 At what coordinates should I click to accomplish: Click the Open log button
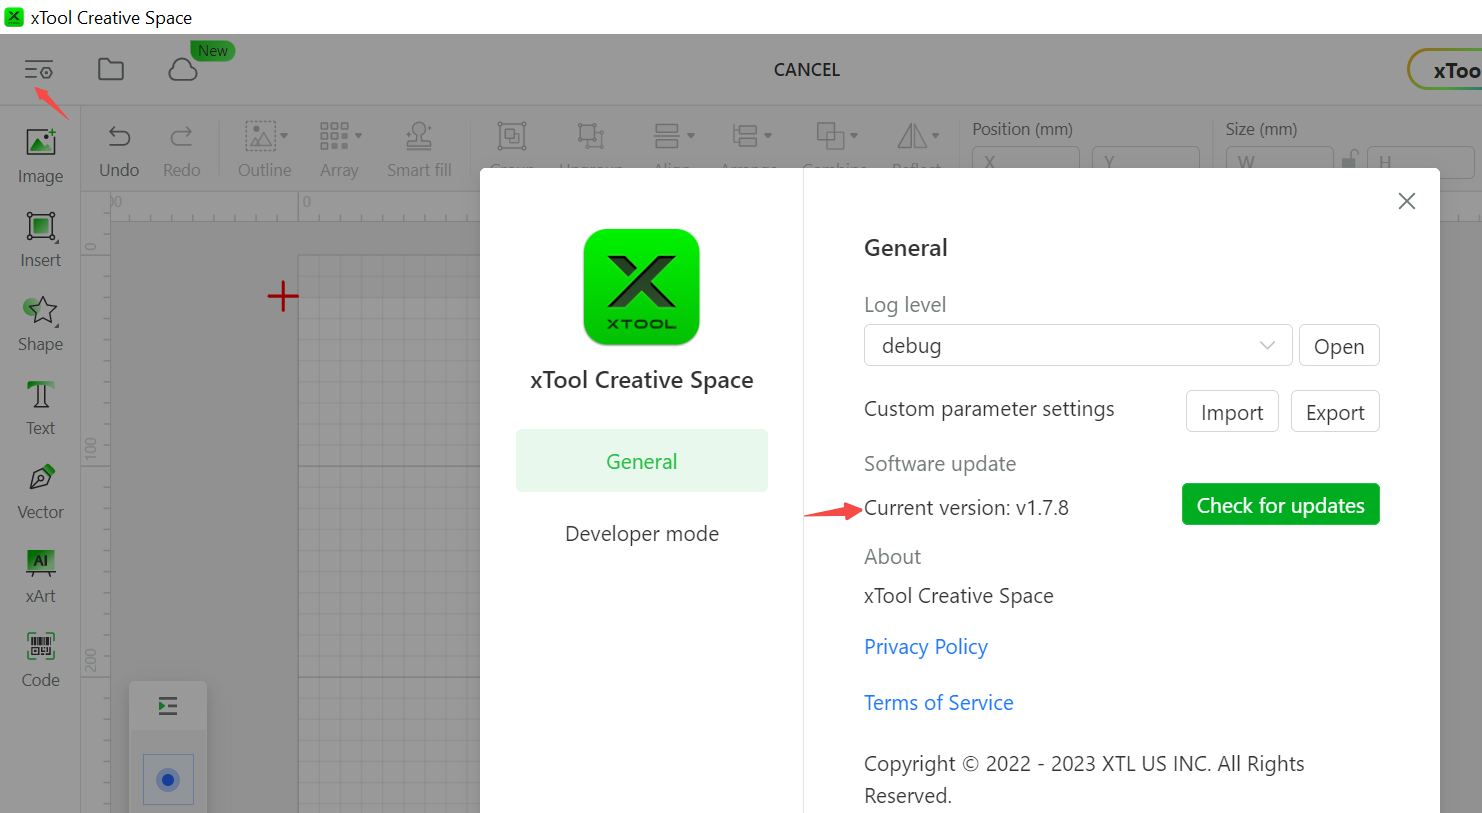click(1339, 346)
